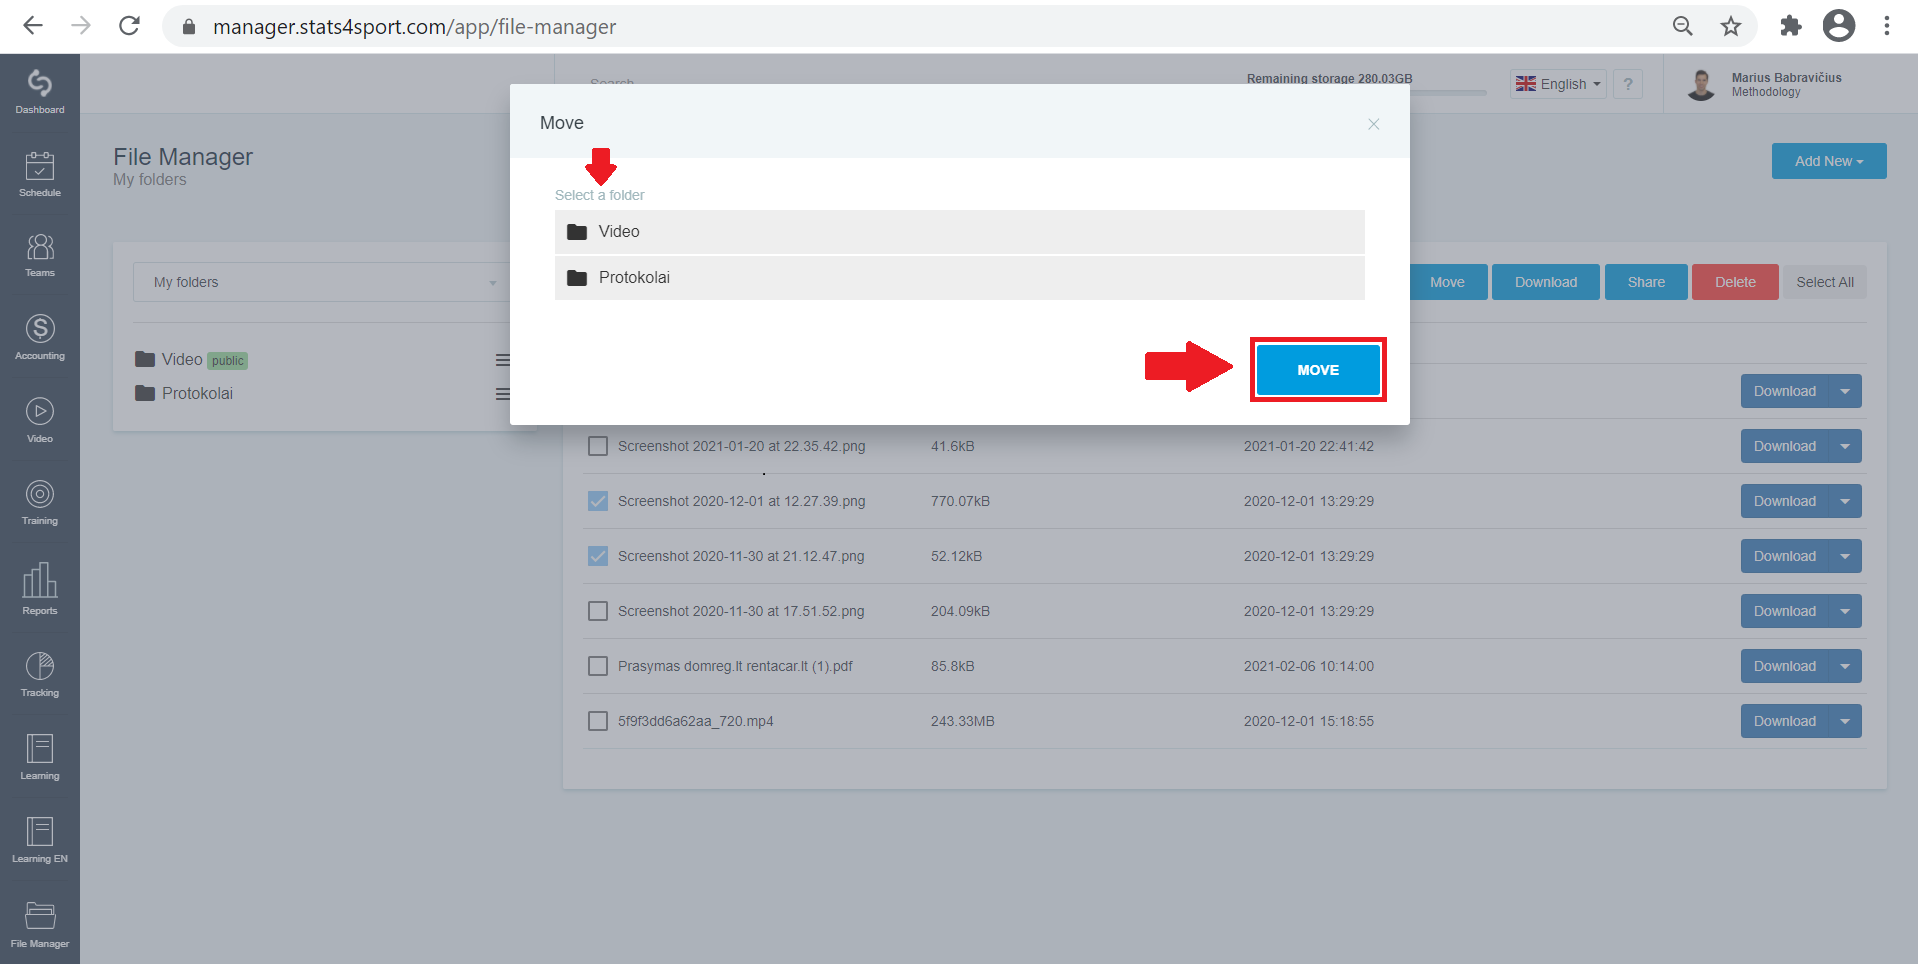Uncheck Screenshot 2020-12-01 at 12.27.39.png
This screenshot has height=964, width=1918.
598,501
